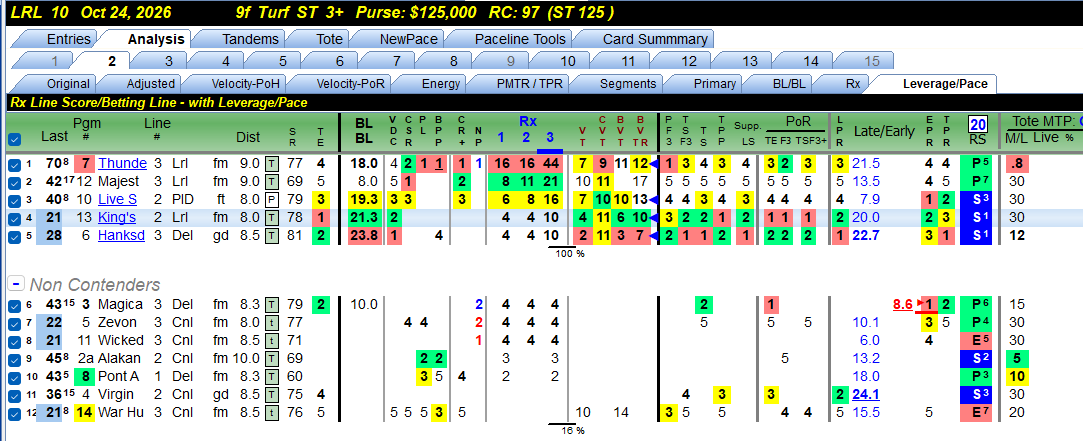Select race tab 3
Image resolution: width=1083 pixels, height=441 pixels.
(168, 61)
